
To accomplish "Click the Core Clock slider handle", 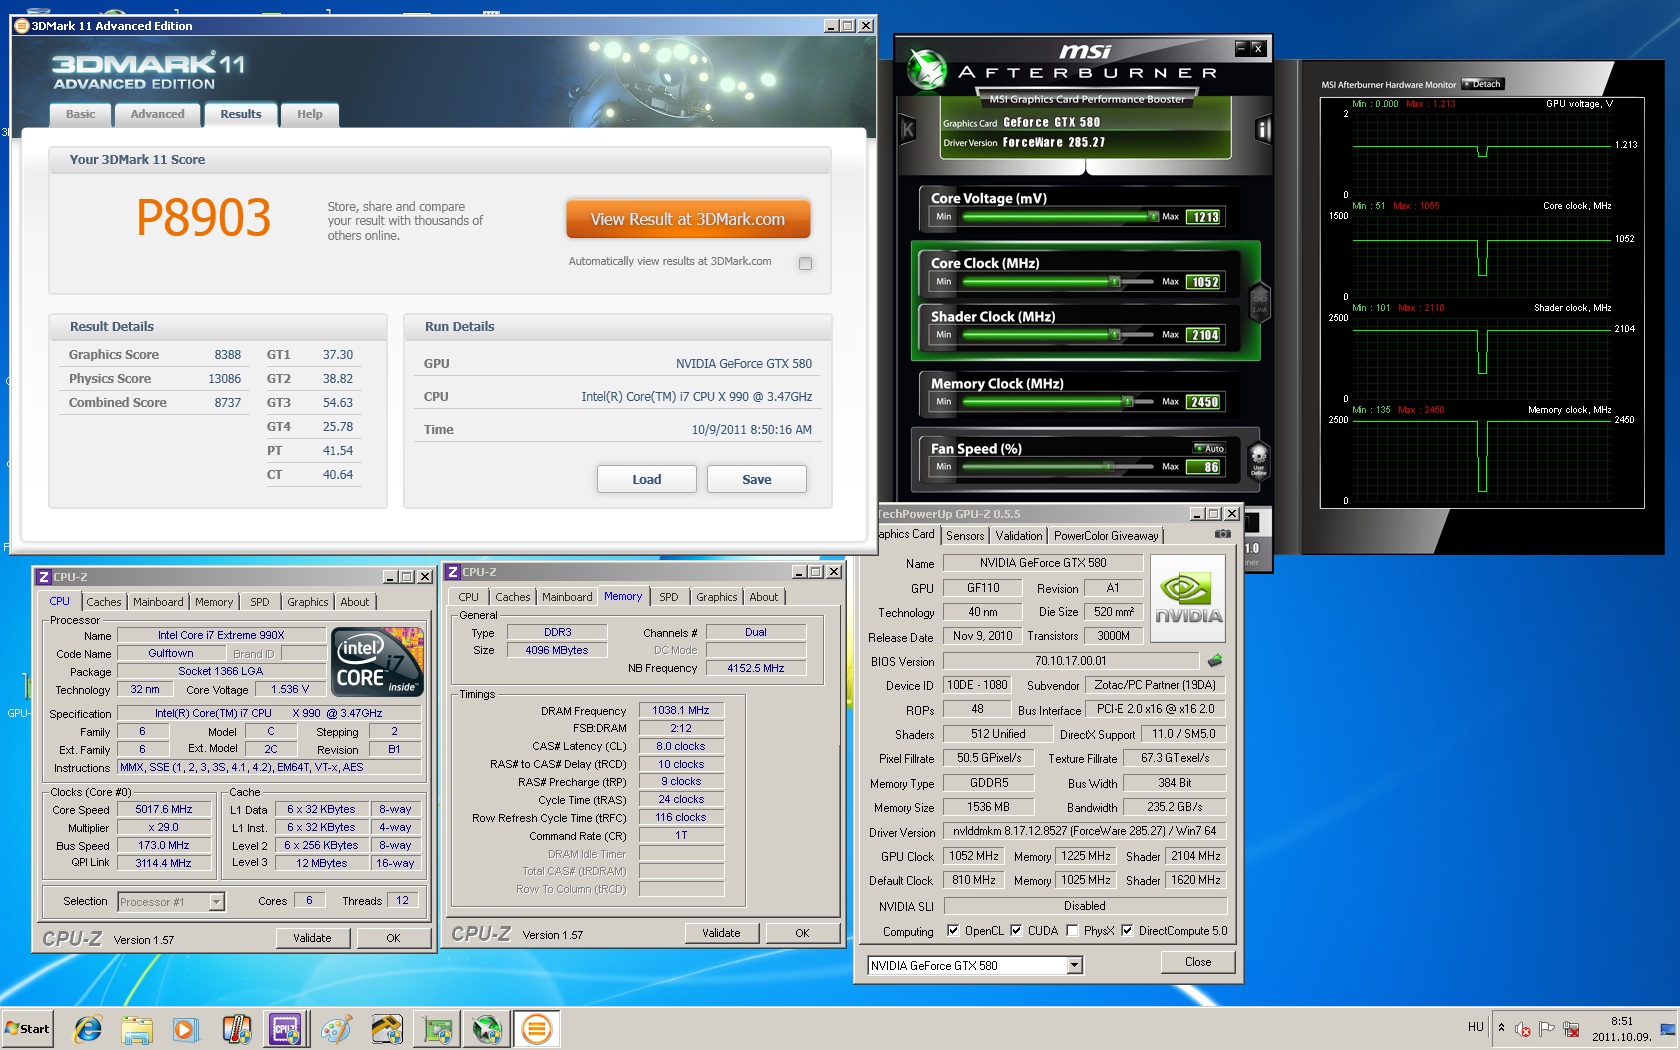I will click(1115, 281).
